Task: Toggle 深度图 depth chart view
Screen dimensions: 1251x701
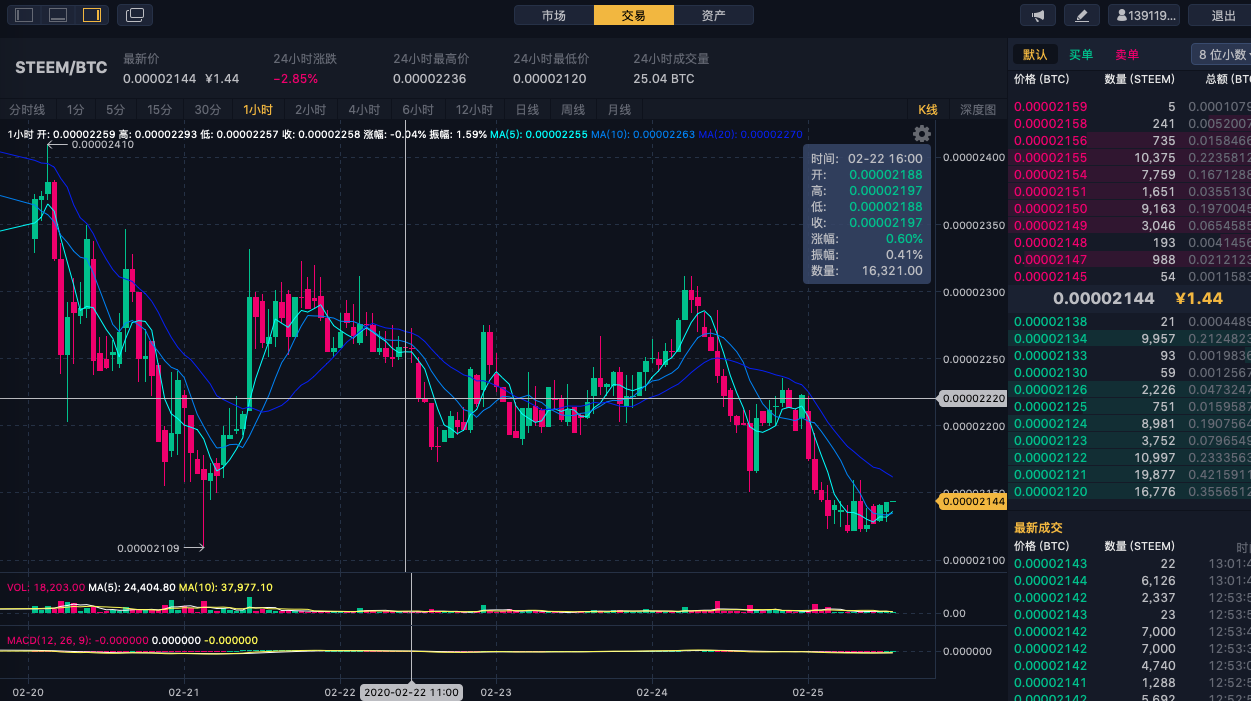Action: [978, 110]
